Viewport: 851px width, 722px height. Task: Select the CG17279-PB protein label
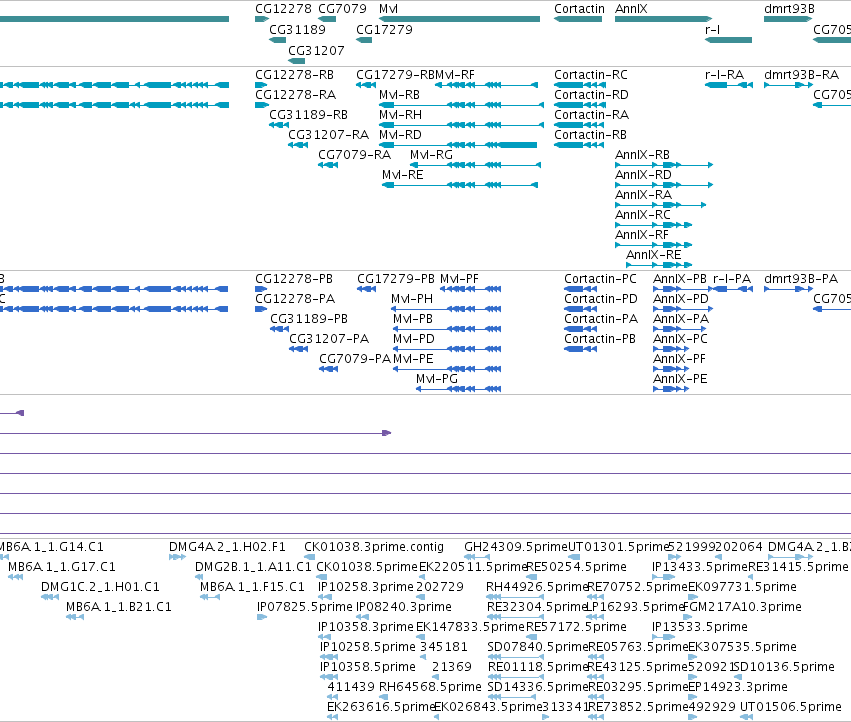coord(396,278)
